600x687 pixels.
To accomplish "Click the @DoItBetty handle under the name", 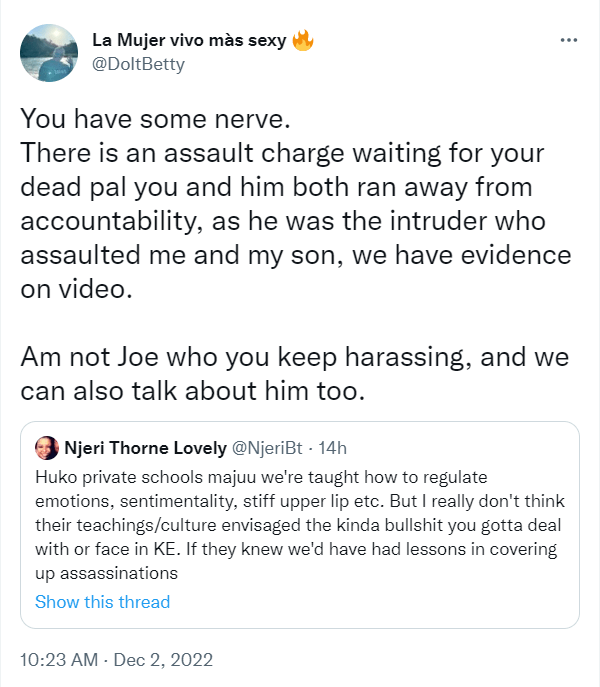I will coord(138,64).
